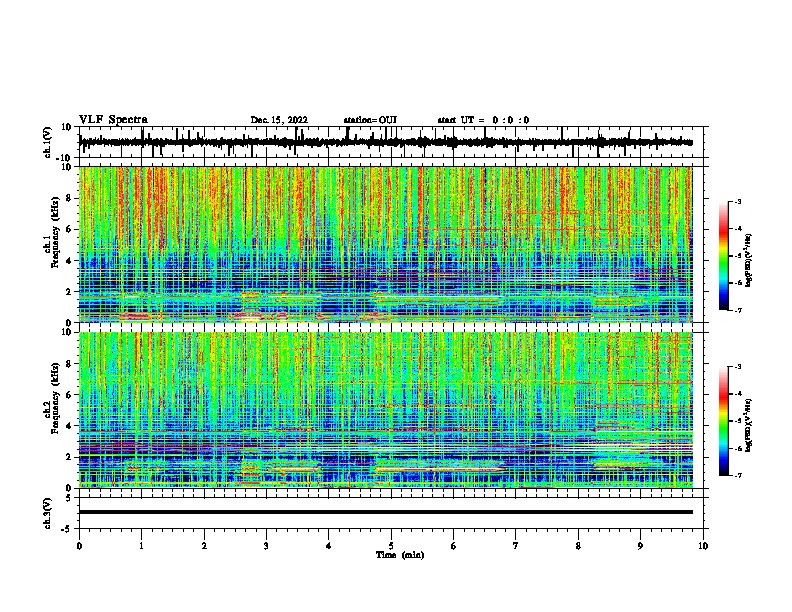The image size is (792, 612).
Task: Click time axis tick label "9"
Action: click(x=640, y=546)
